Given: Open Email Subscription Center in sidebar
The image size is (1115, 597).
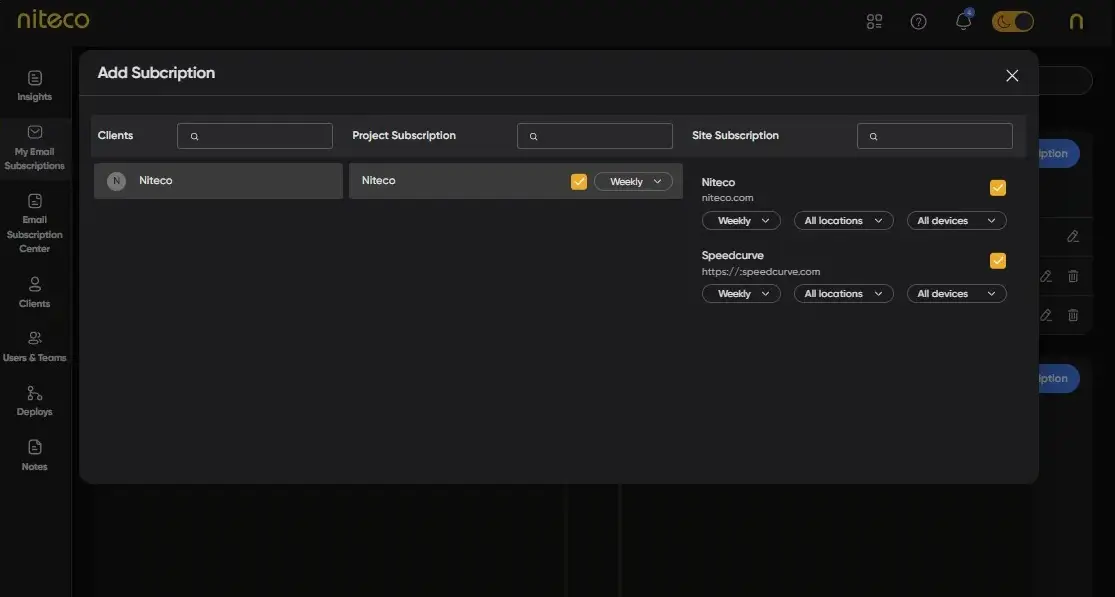Looking at the screenshot, I should point(35,223).
